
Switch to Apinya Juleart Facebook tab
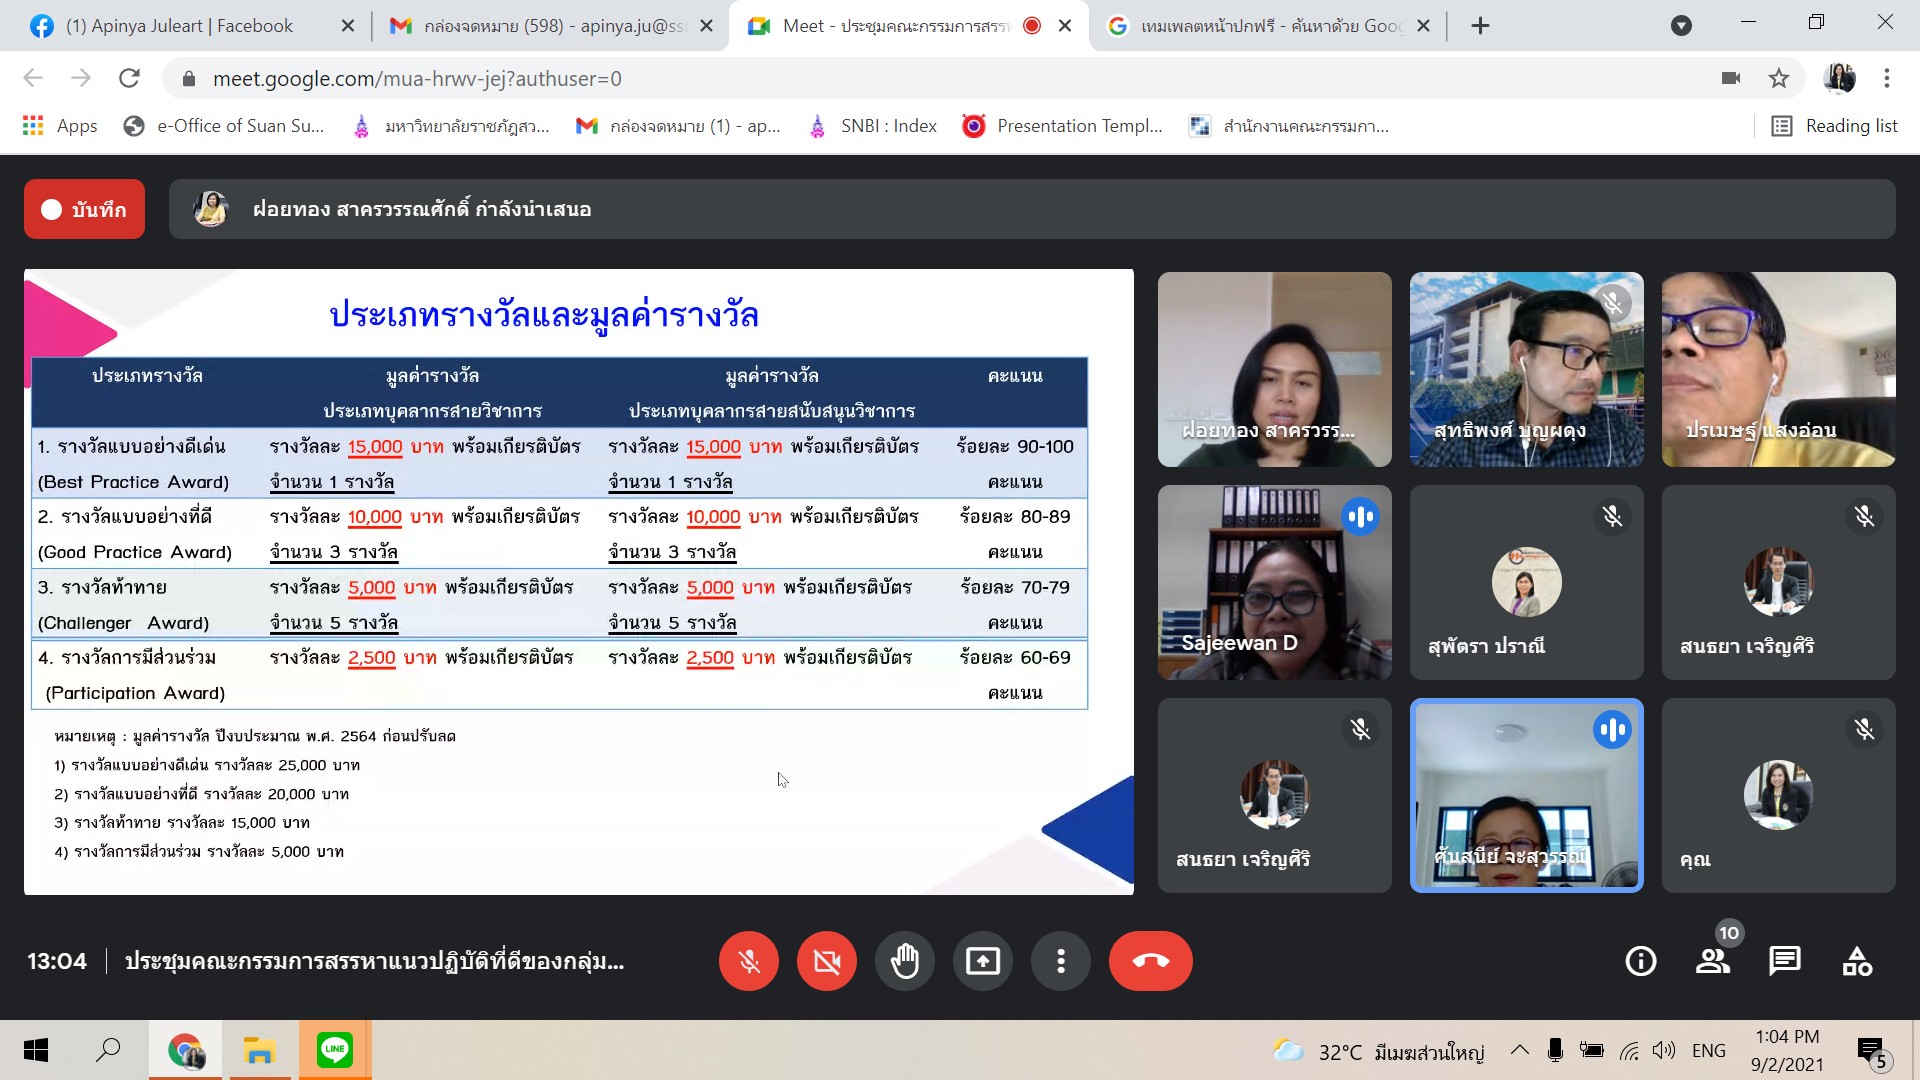point(180,26)
